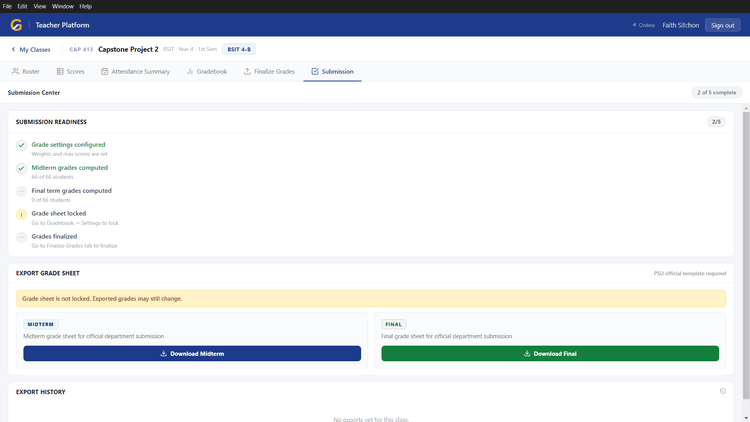750x422 pixels.
Task: Click the Sign out button
Action: pos(722,25)
